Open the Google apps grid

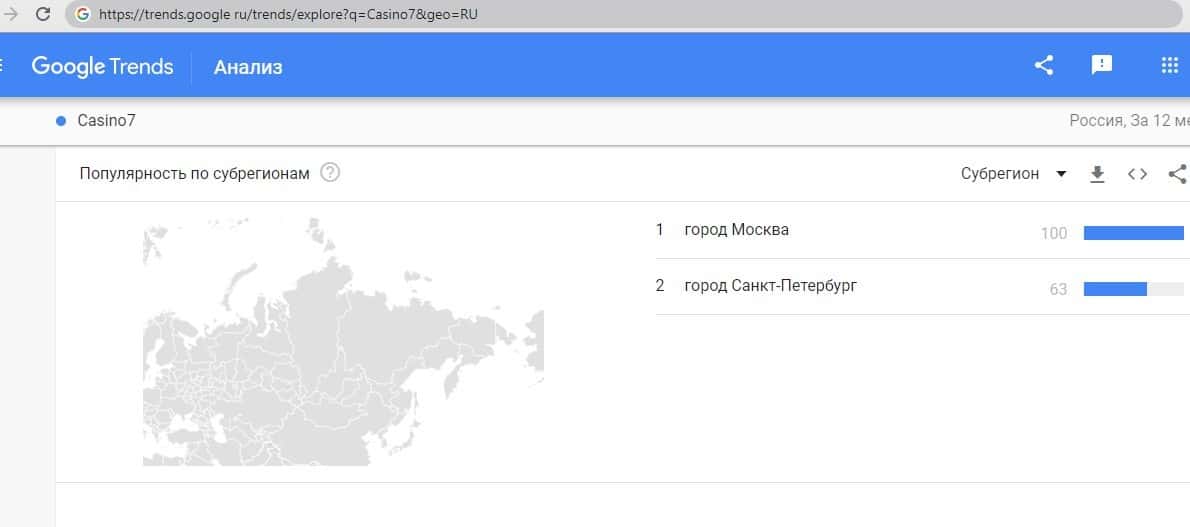[x=1169, y=66]
